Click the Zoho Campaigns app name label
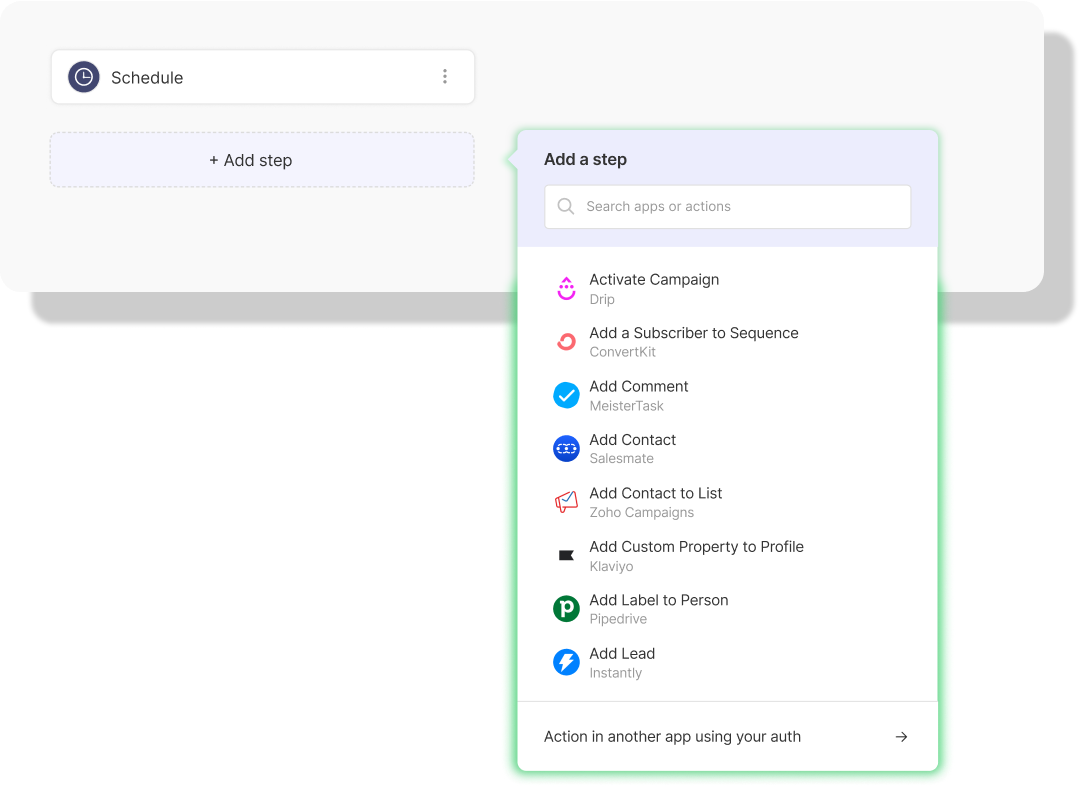Viewport: 1080px width, 787px height. click(x=641, y=513)
